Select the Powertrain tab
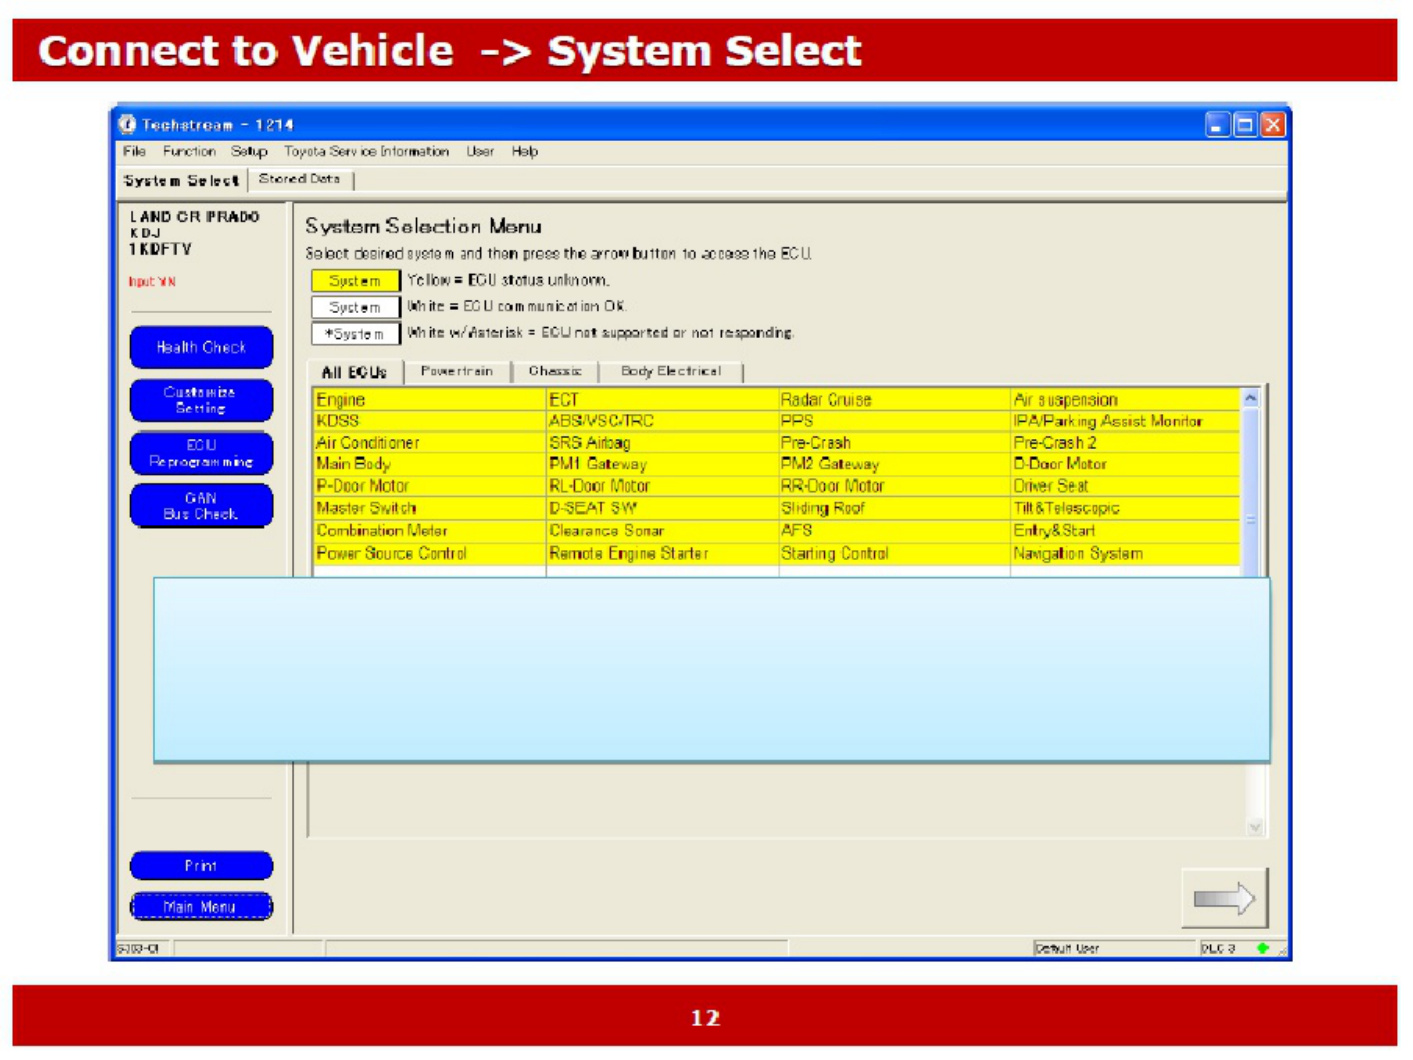The height and width of the screenshot is (1060, 1413). point(456,371)
